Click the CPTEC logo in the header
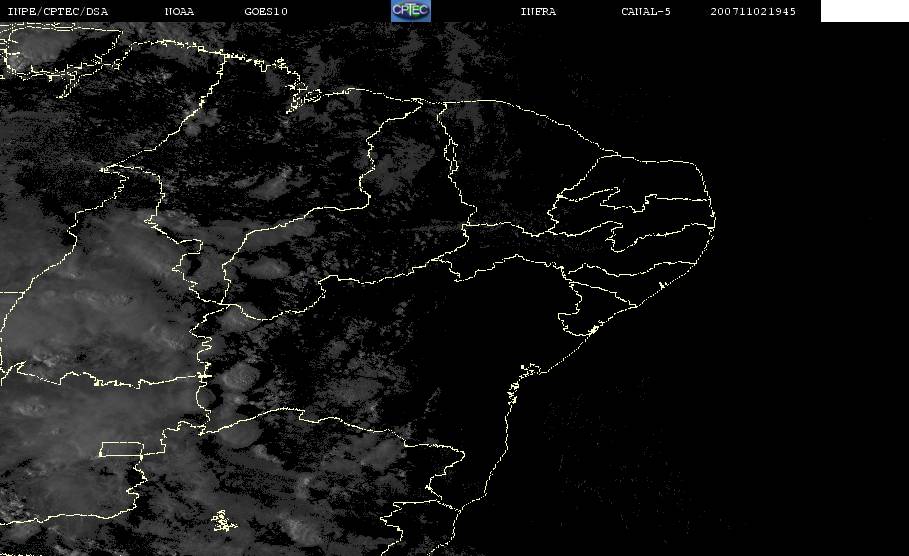 coord(410,11)
